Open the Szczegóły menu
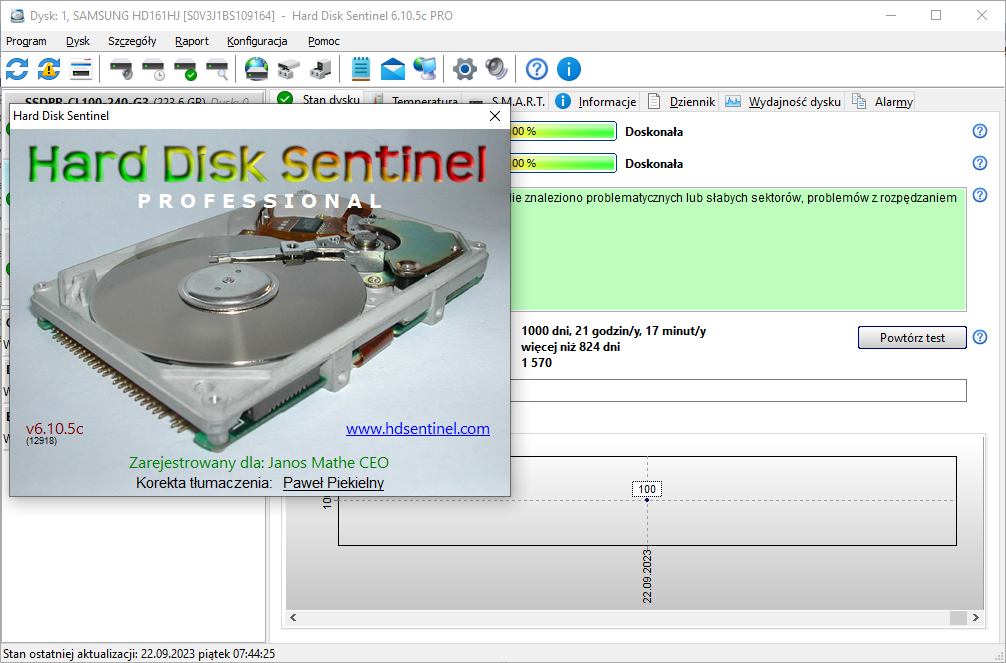Viewport: 1006px width, 663px height. click(x=132, y=41)
